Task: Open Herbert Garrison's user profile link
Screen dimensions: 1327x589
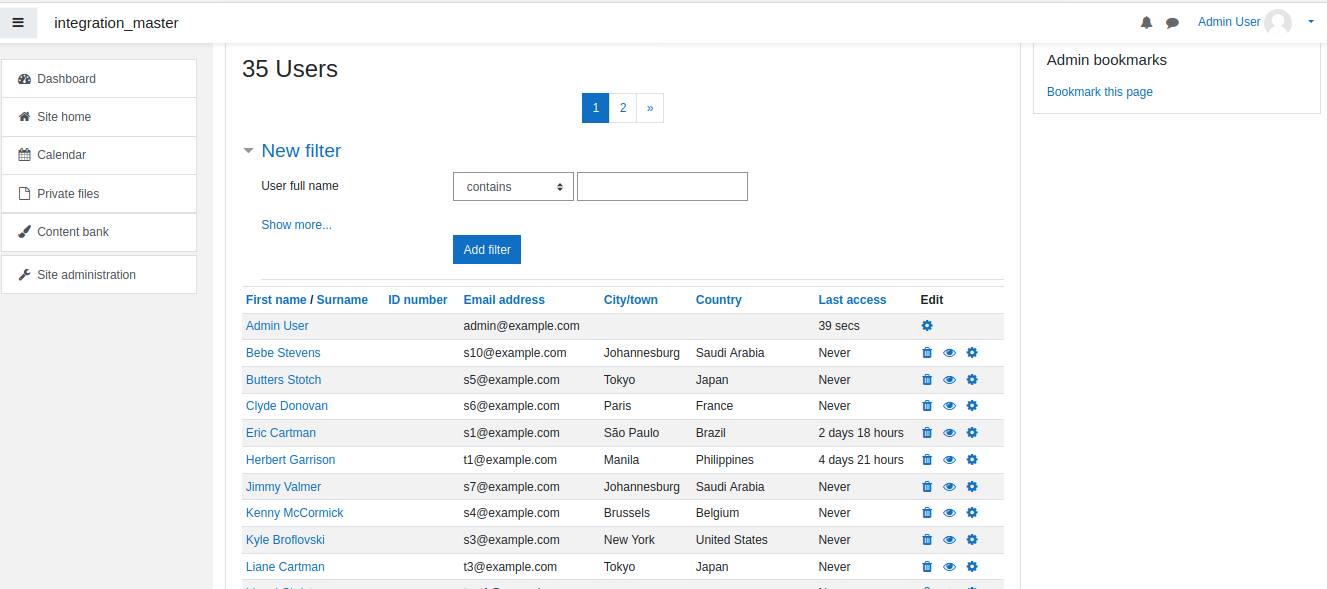Action: pyautogui.click(x=291, y=460)
